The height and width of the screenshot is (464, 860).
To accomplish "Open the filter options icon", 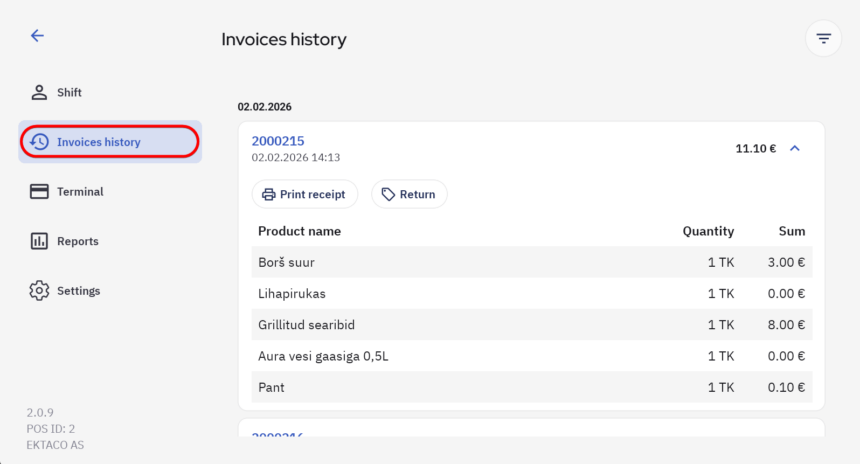I will point(823,39).
